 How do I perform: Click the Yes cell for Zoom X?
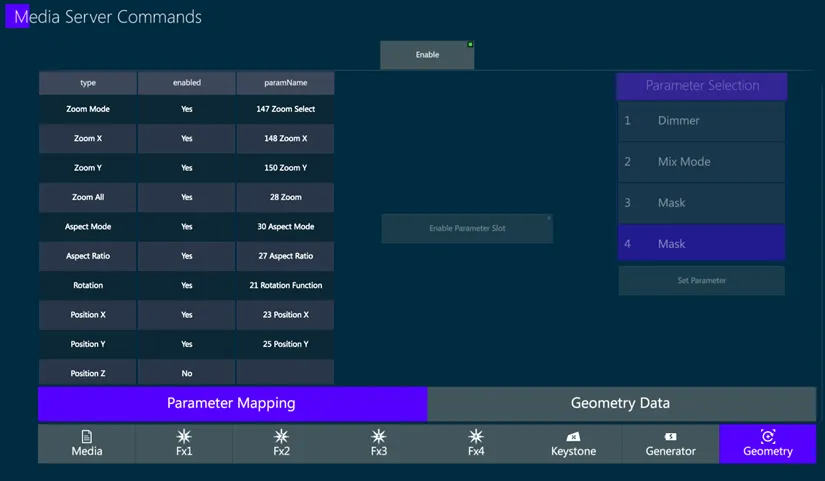[187, 138]
